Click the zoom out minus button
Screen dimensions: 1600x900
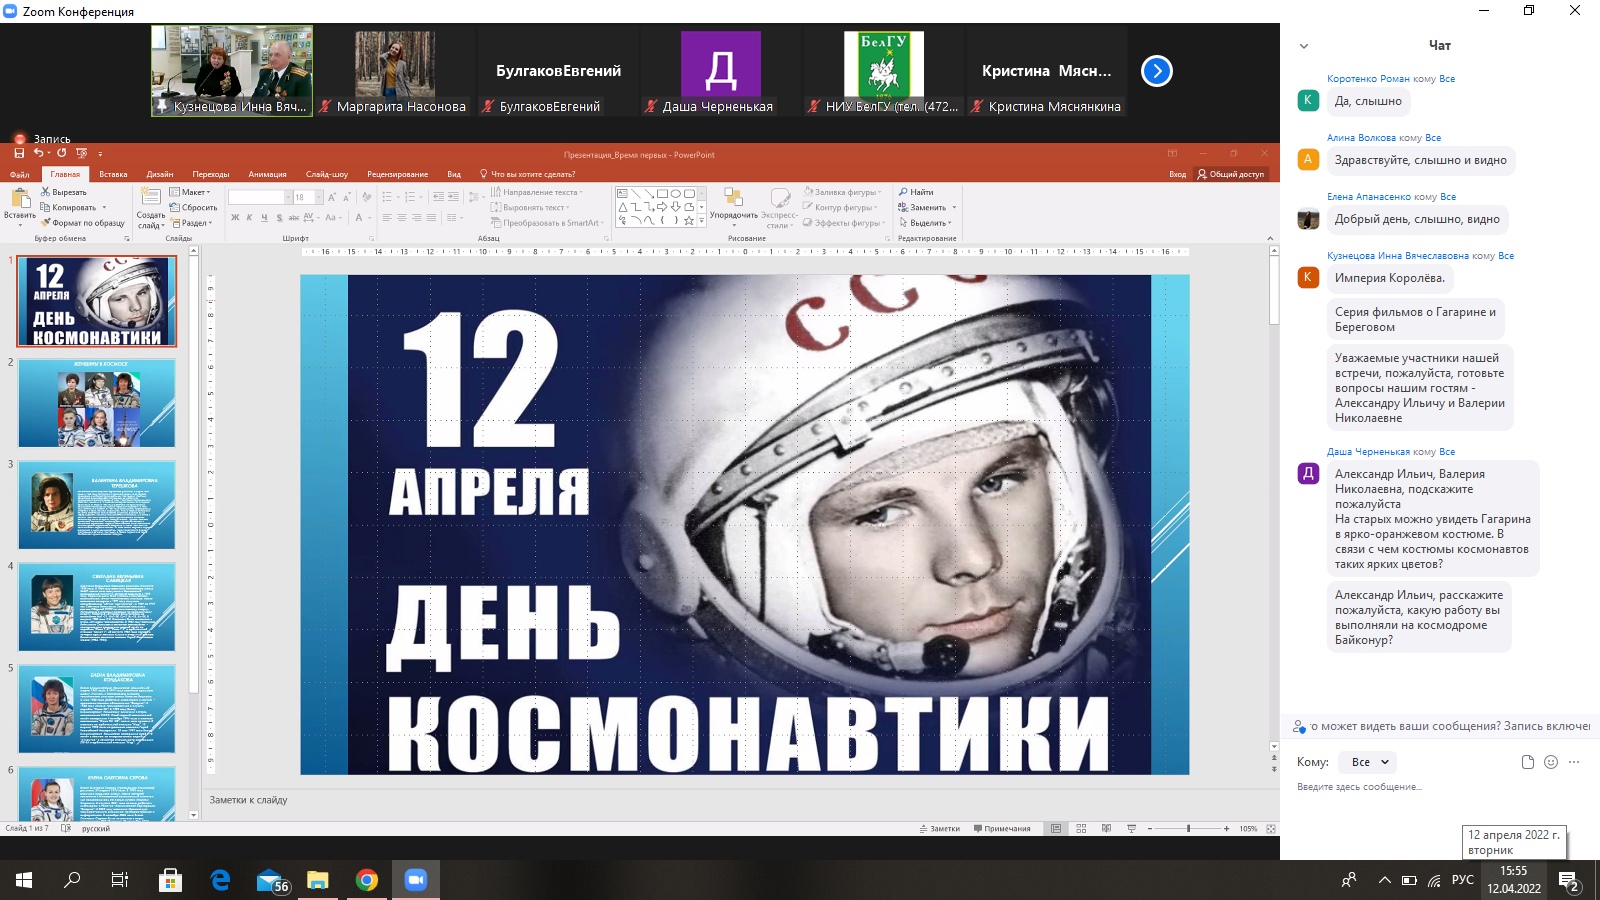point(1150,828)
